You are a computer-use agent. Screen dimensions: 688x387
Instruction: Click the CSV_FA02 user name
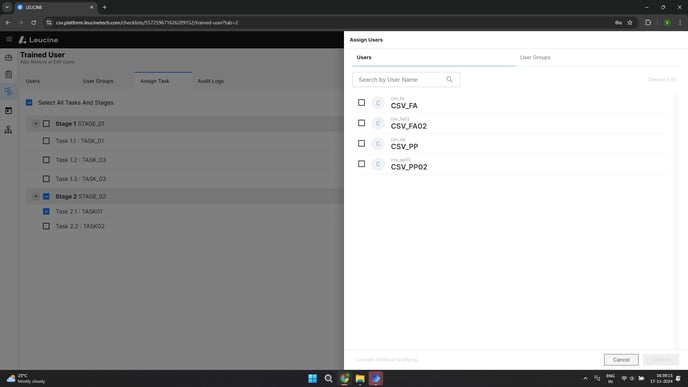tap(408, 126)
